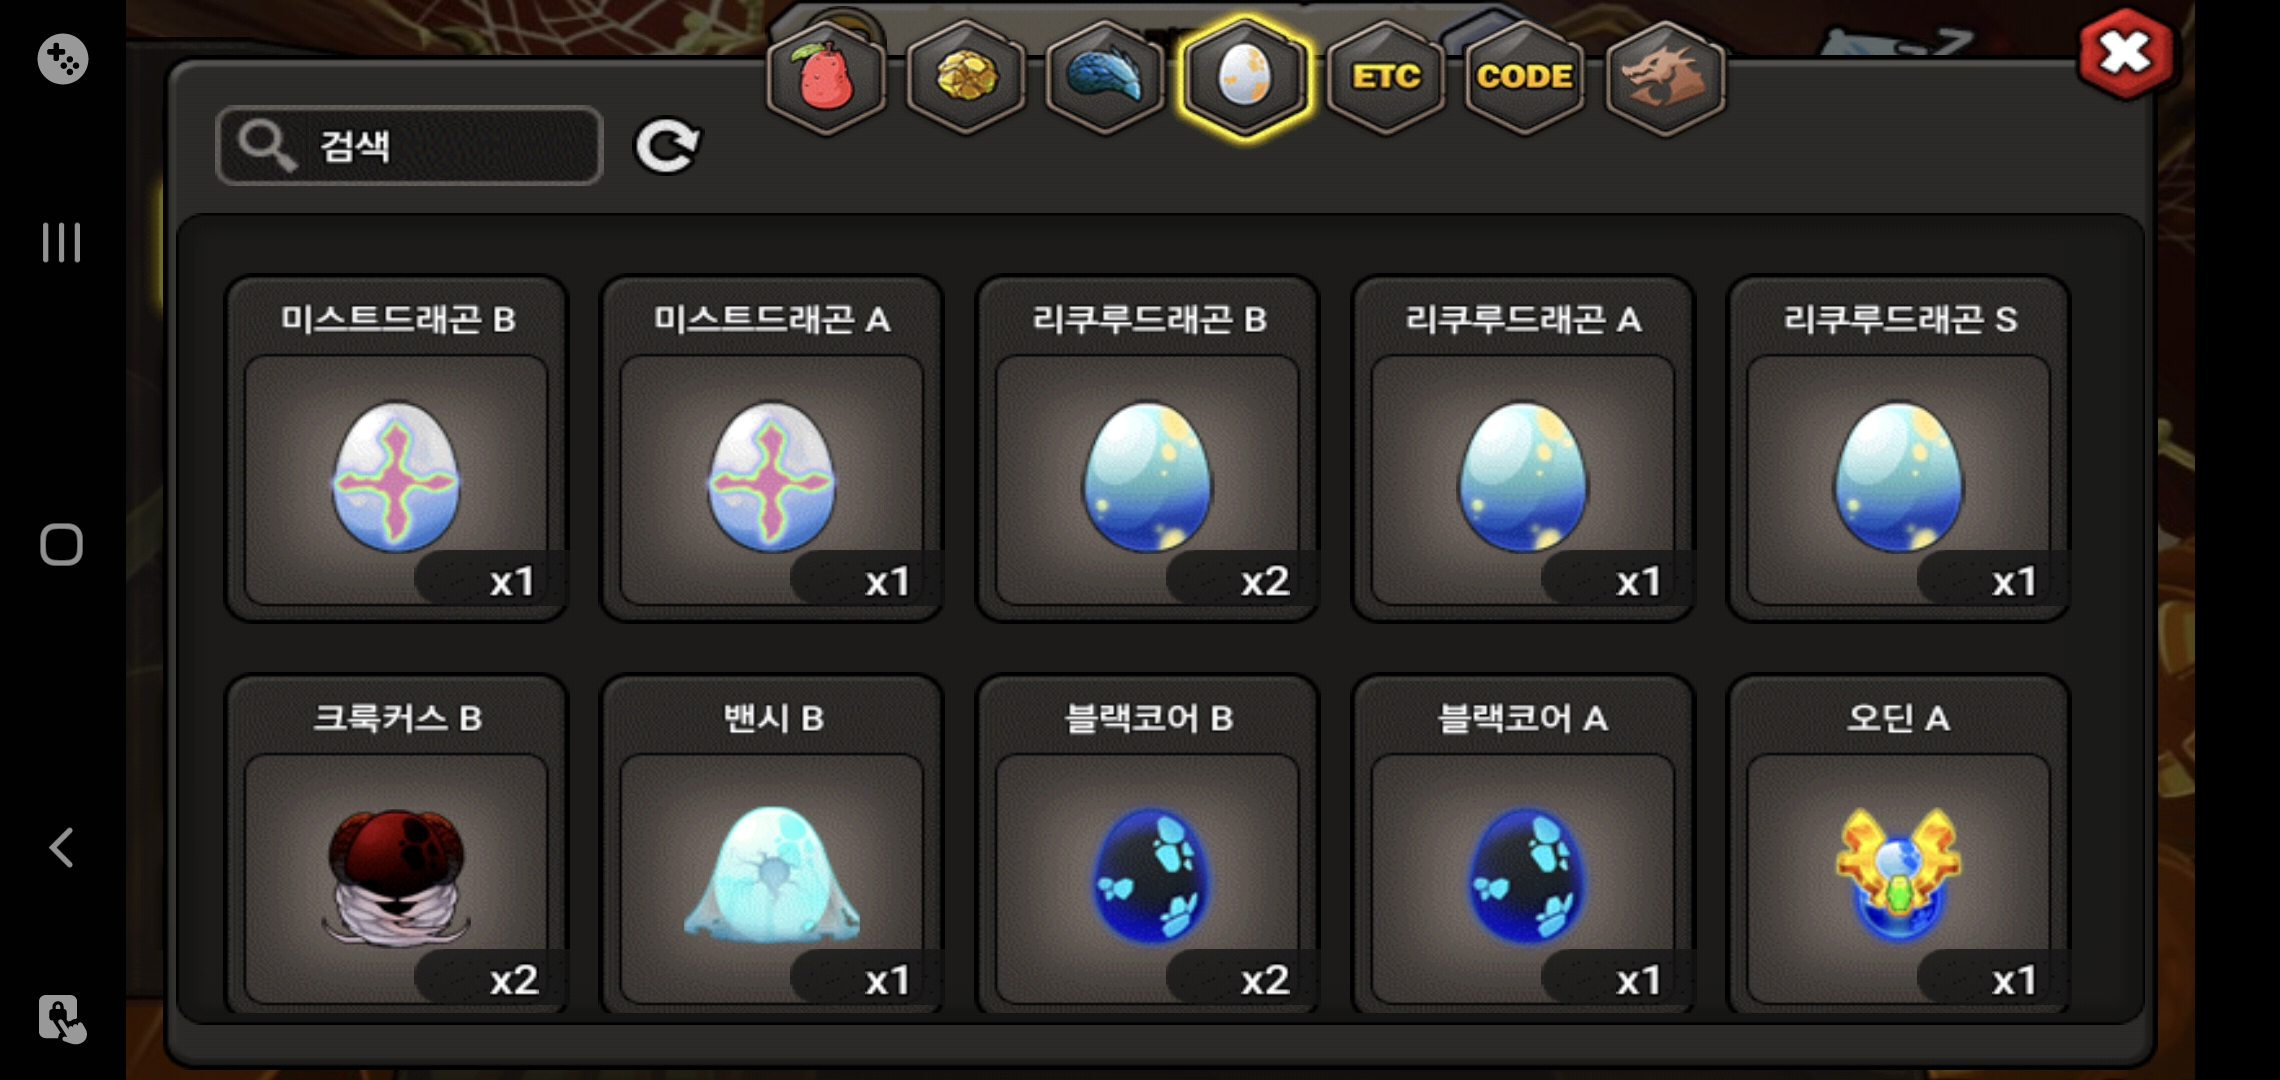Select the 미스트드래곤 A egg
Viewport: 2280px width, 1080px height.
[x=772, y=448]
